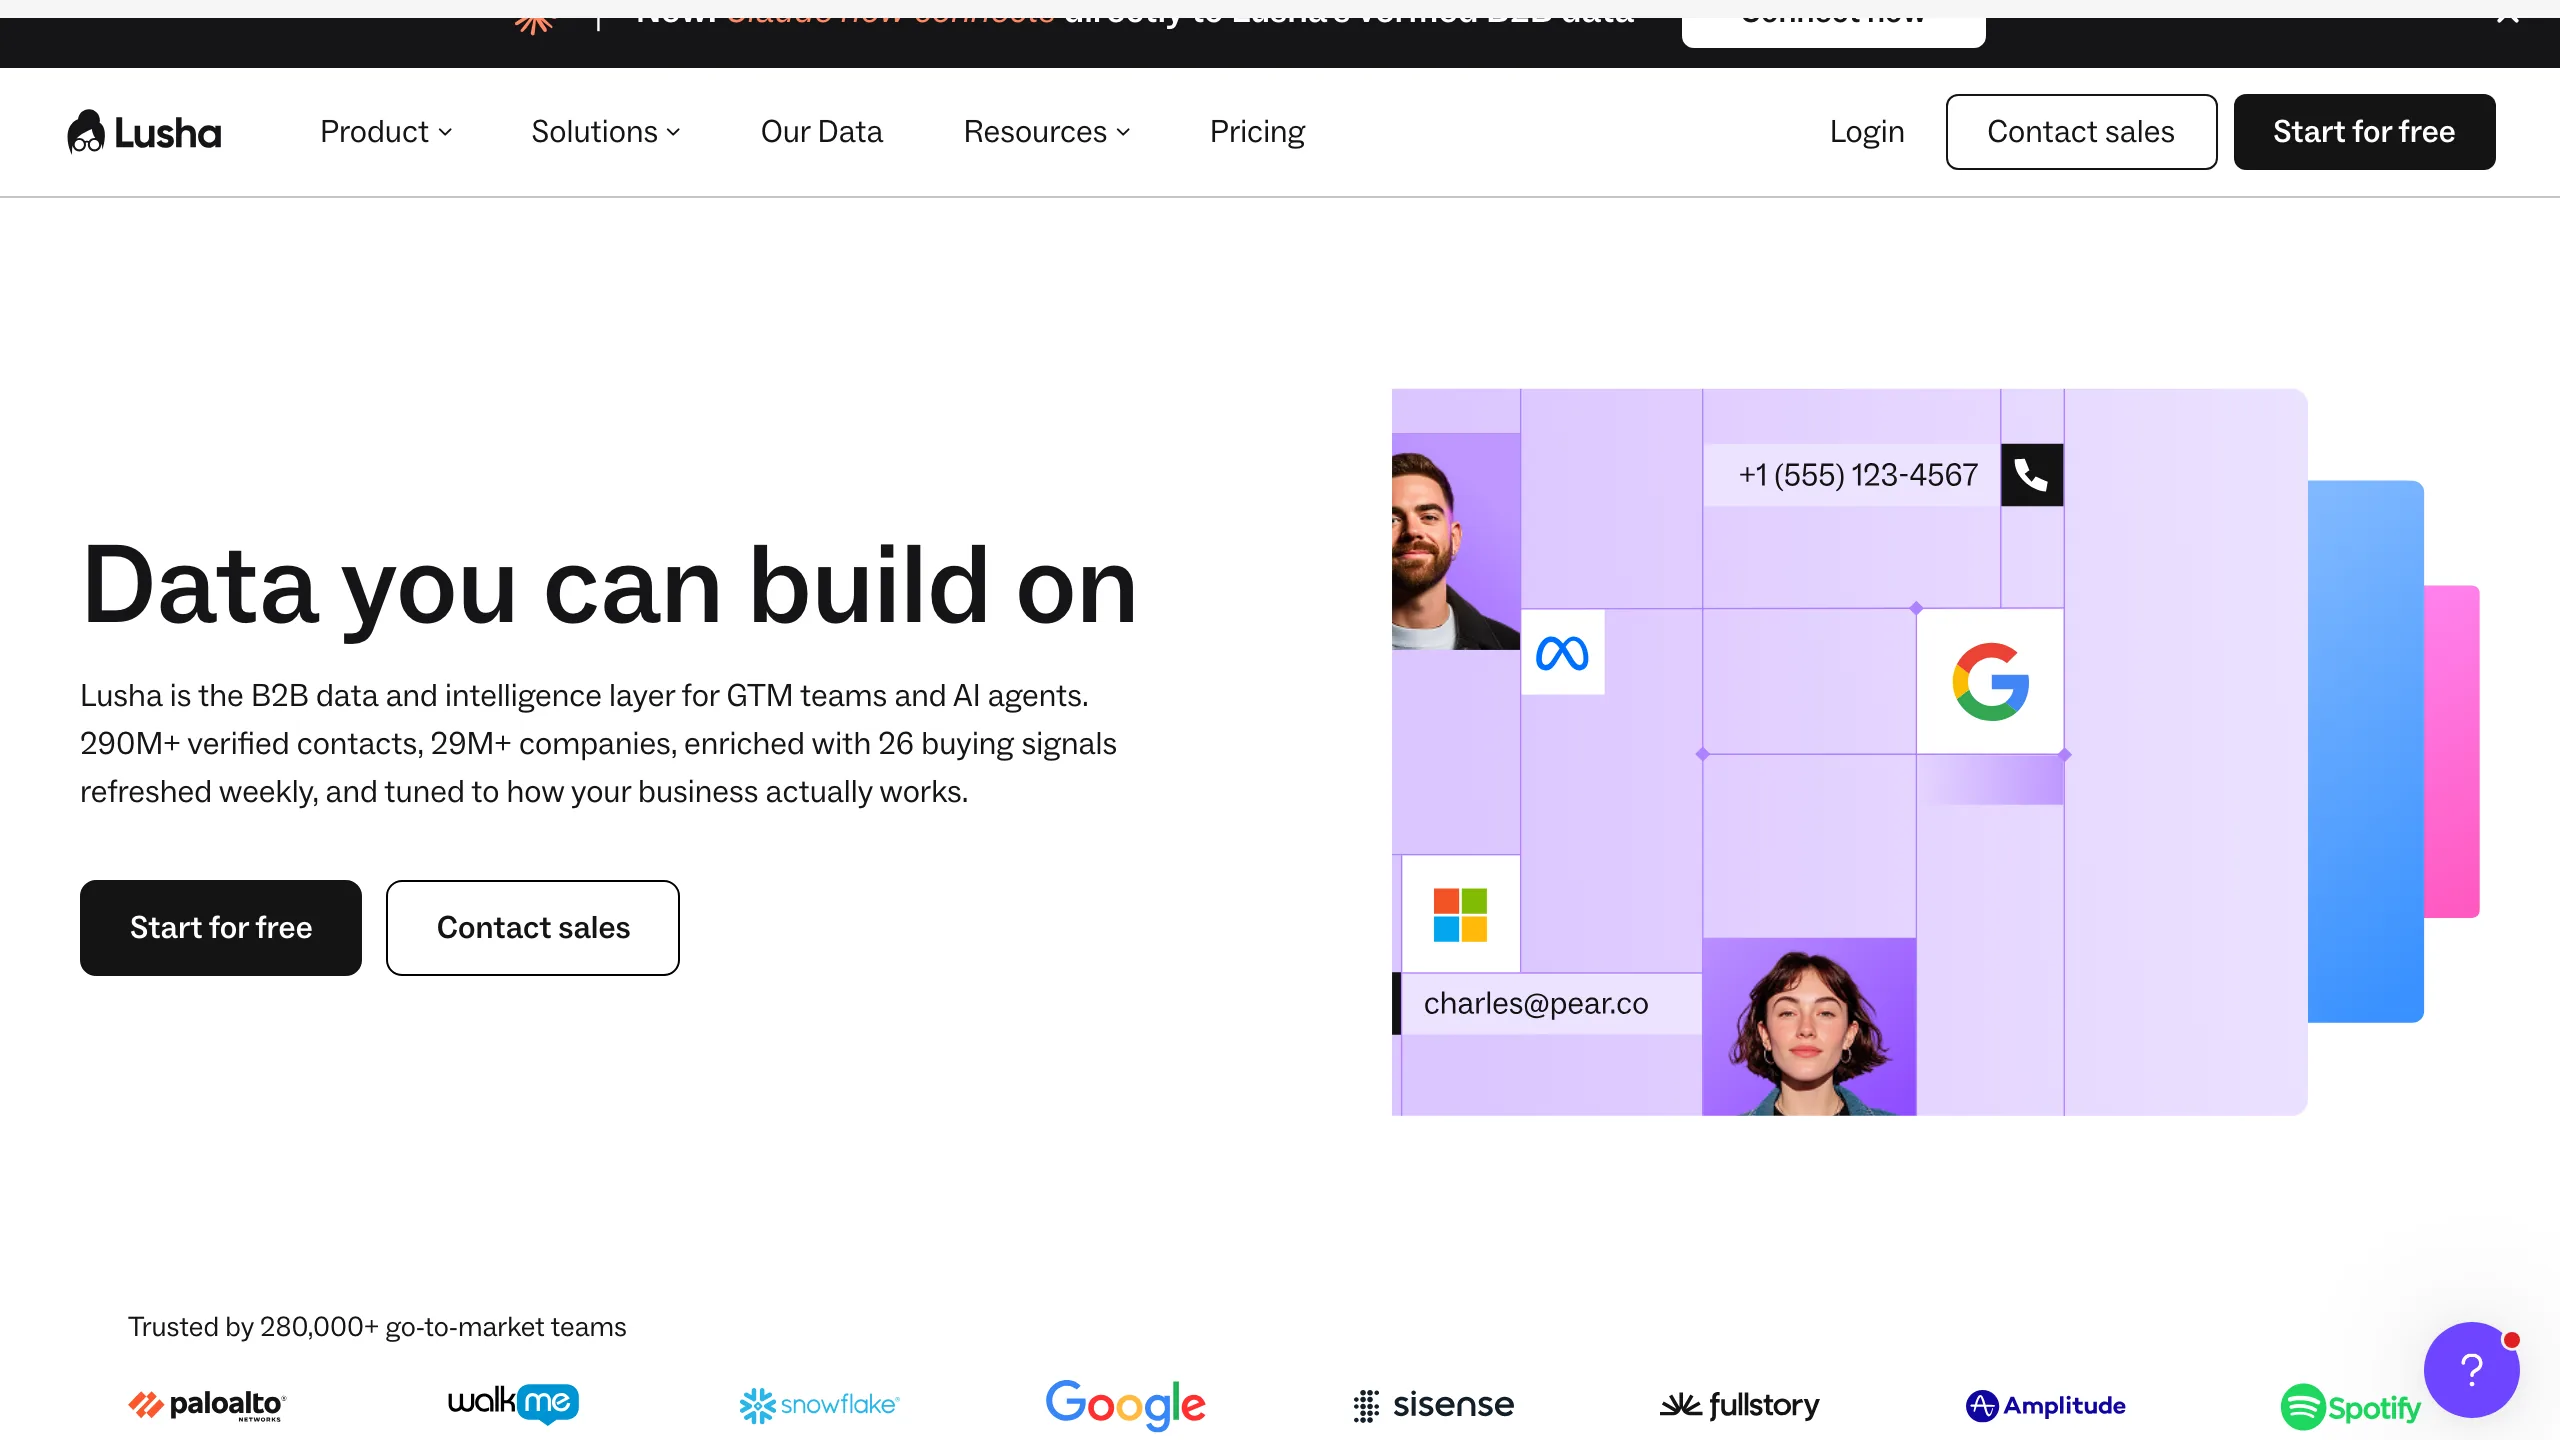
Task: Click the Fullstory logo
Action: (1740, 1405)
